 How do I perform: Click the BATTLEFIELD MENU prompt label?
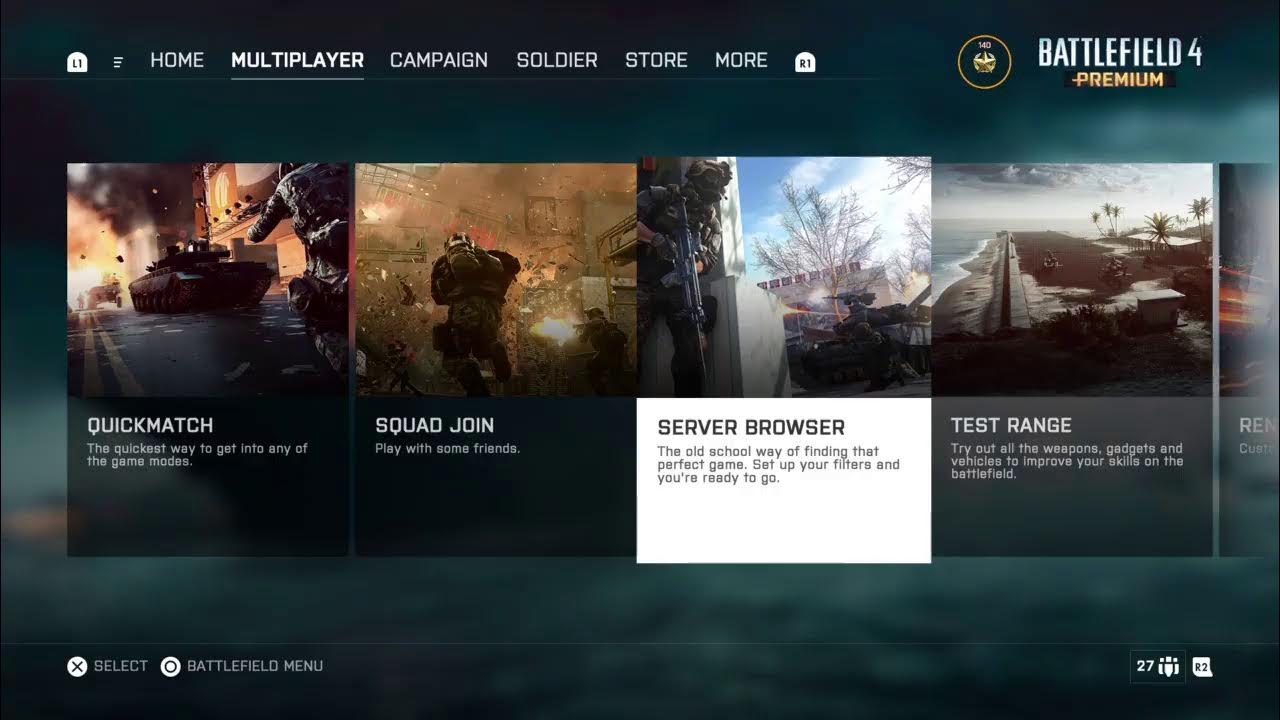(255, 666)
